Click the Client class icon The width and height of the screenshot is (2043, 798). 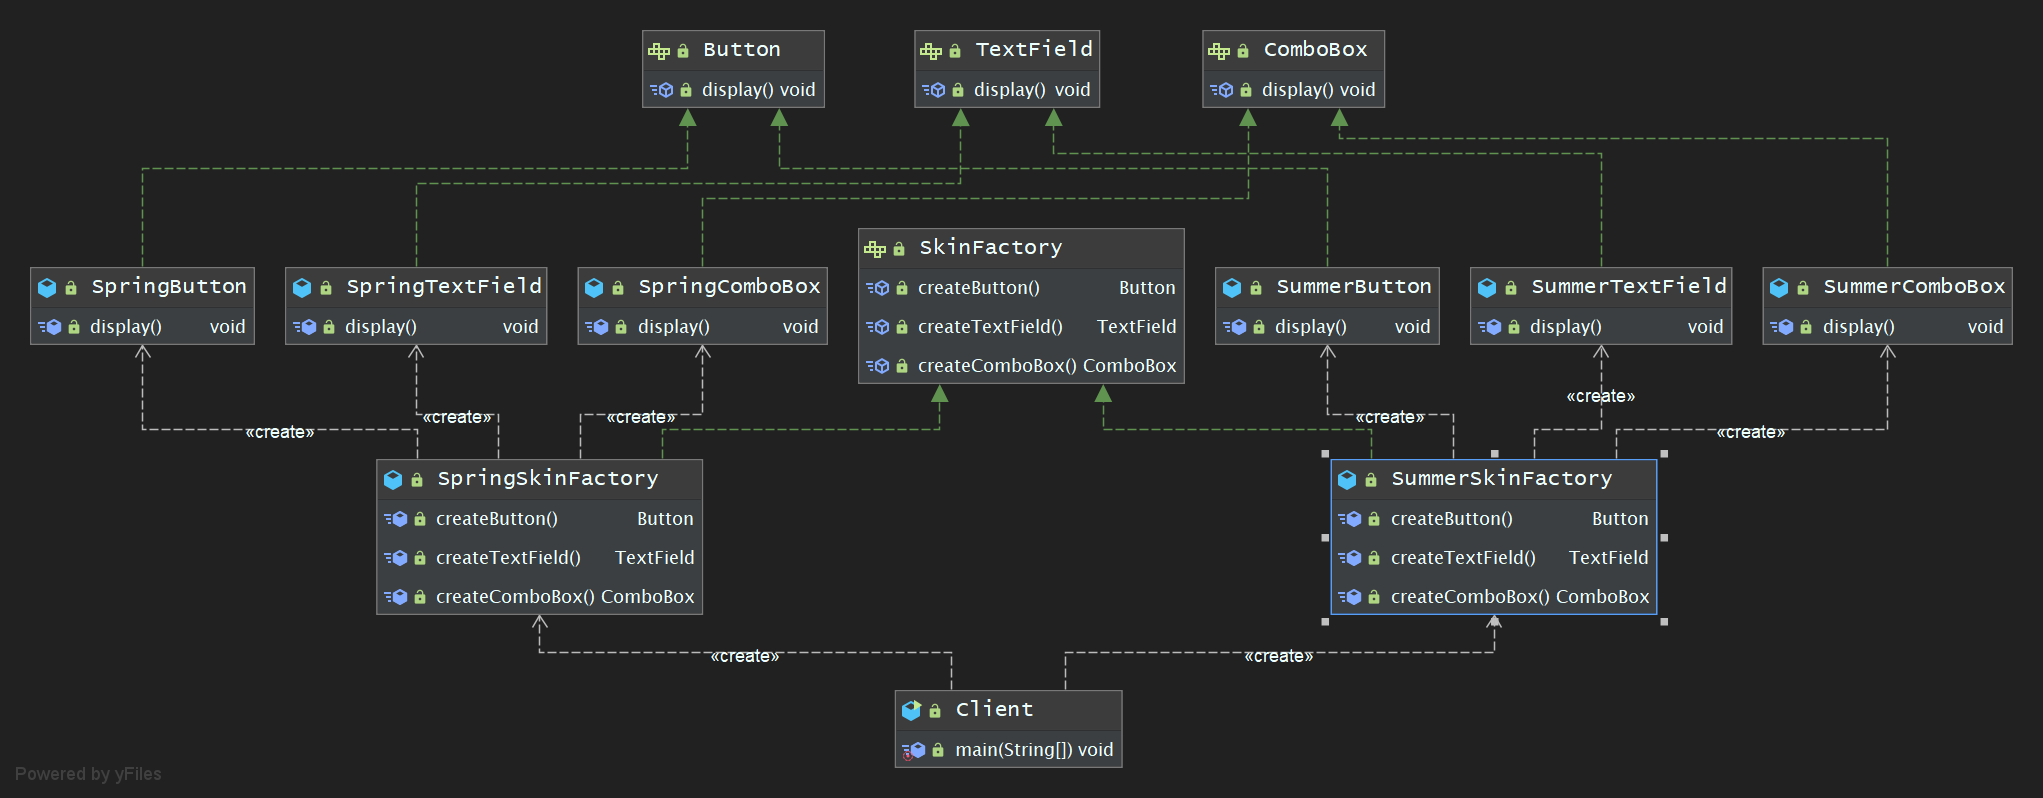tap(911, 710)
